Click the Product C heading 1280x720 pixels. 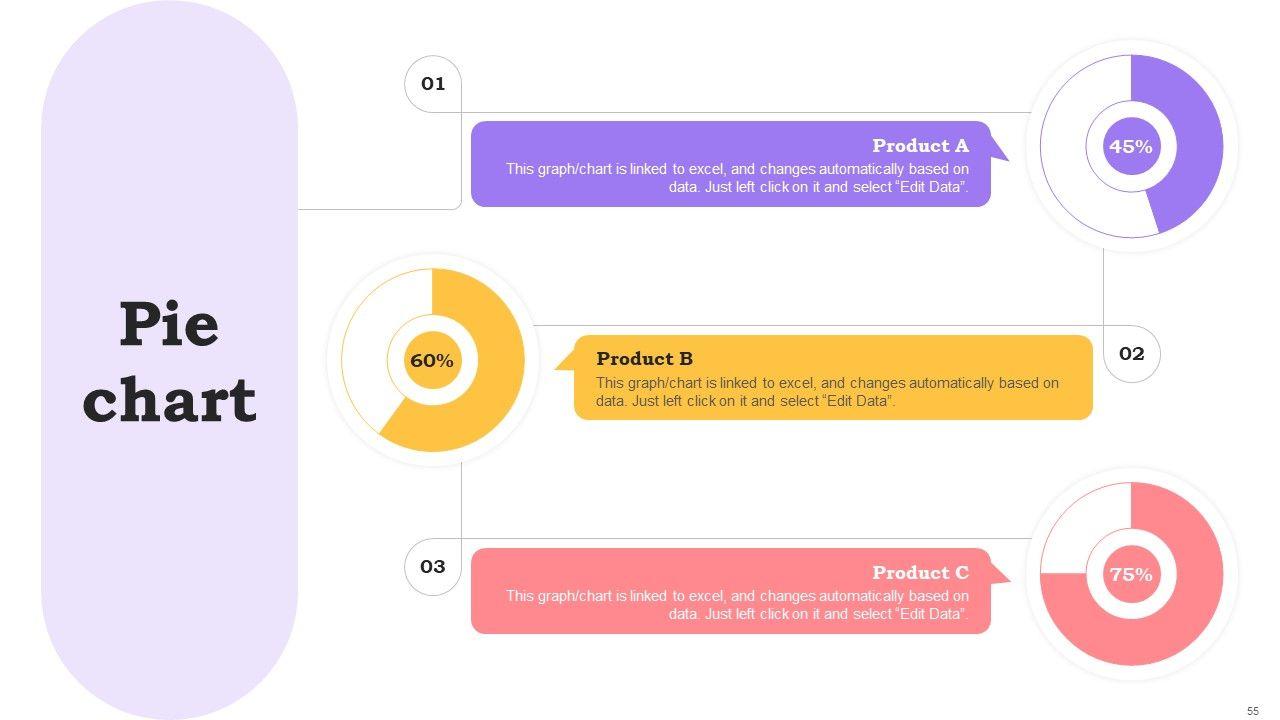[x=920, y=573]
